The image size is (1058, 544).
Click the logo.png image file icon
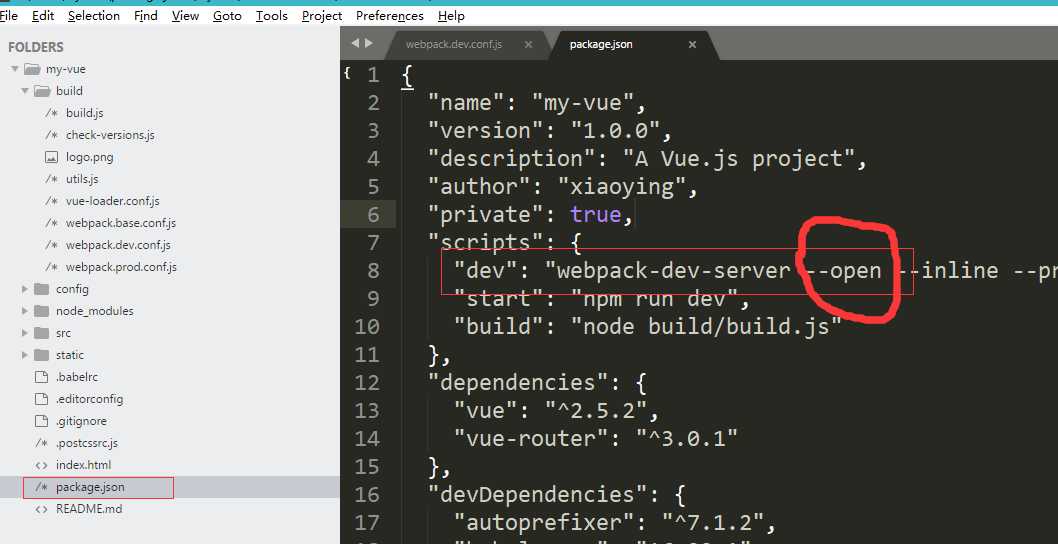pos(51,157)
